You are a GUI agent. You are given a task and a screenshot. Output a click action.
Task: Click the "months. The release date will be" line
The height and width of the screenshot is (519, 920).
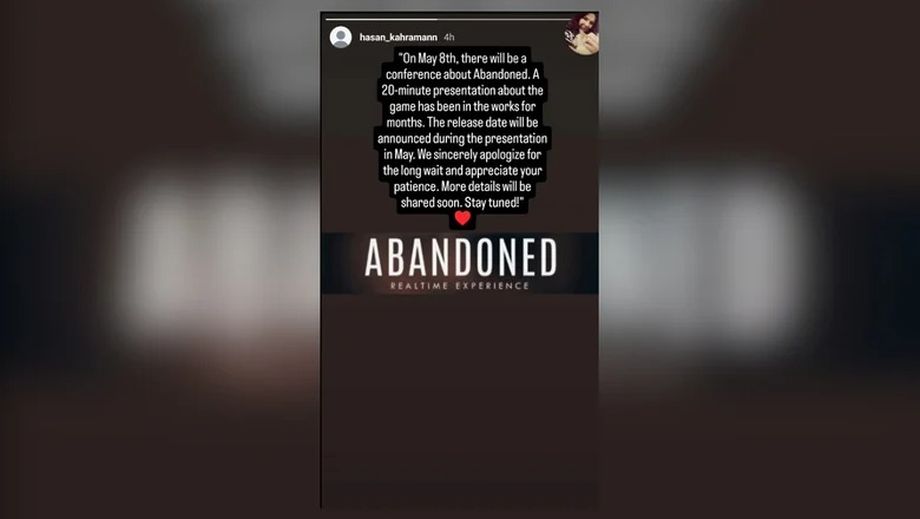coord(462,123)
